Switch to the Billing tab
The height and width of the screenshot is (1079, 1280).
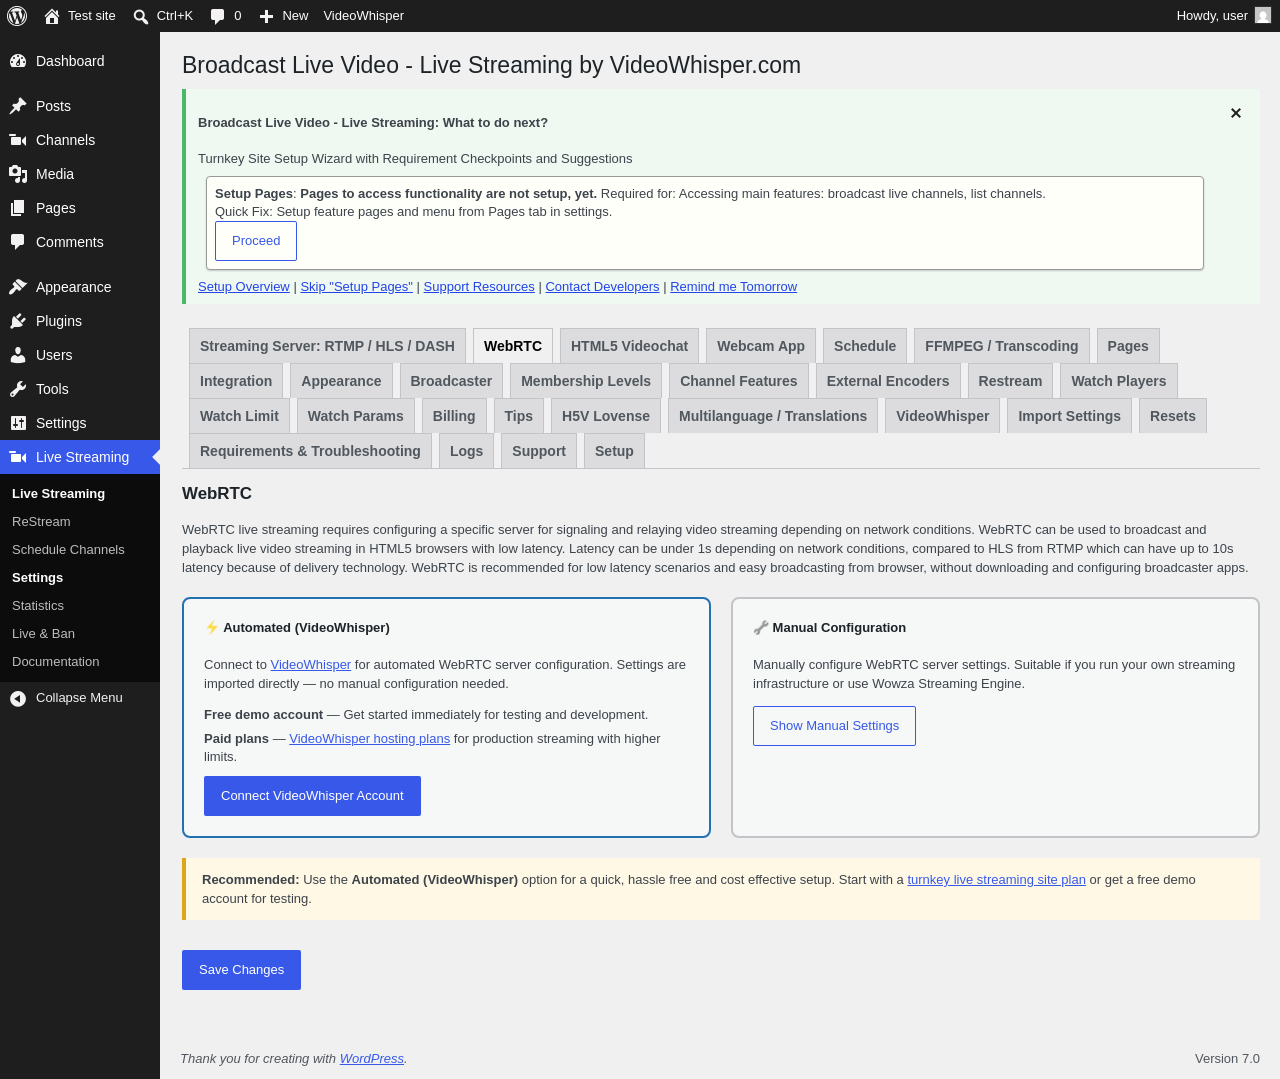(x=454, y=416)
